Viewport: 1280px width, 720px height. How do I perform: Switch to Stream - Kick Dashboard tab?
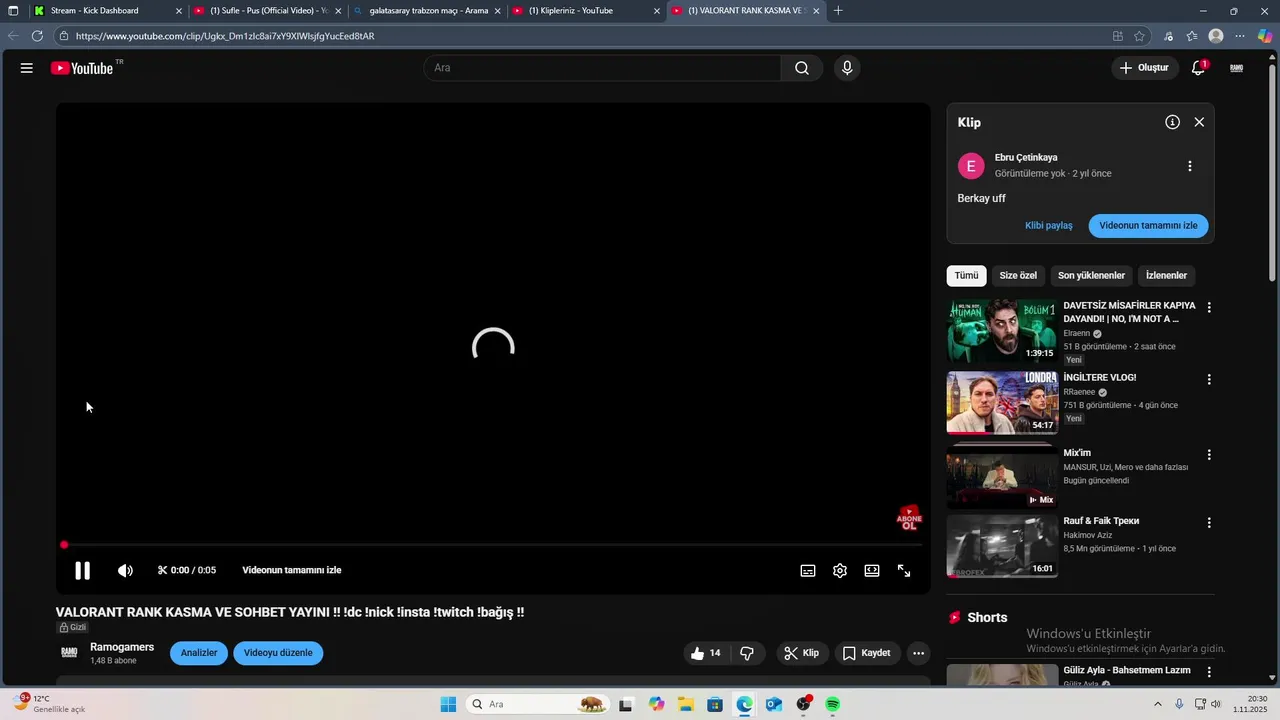pyautogui.click(x=109, y=11)
